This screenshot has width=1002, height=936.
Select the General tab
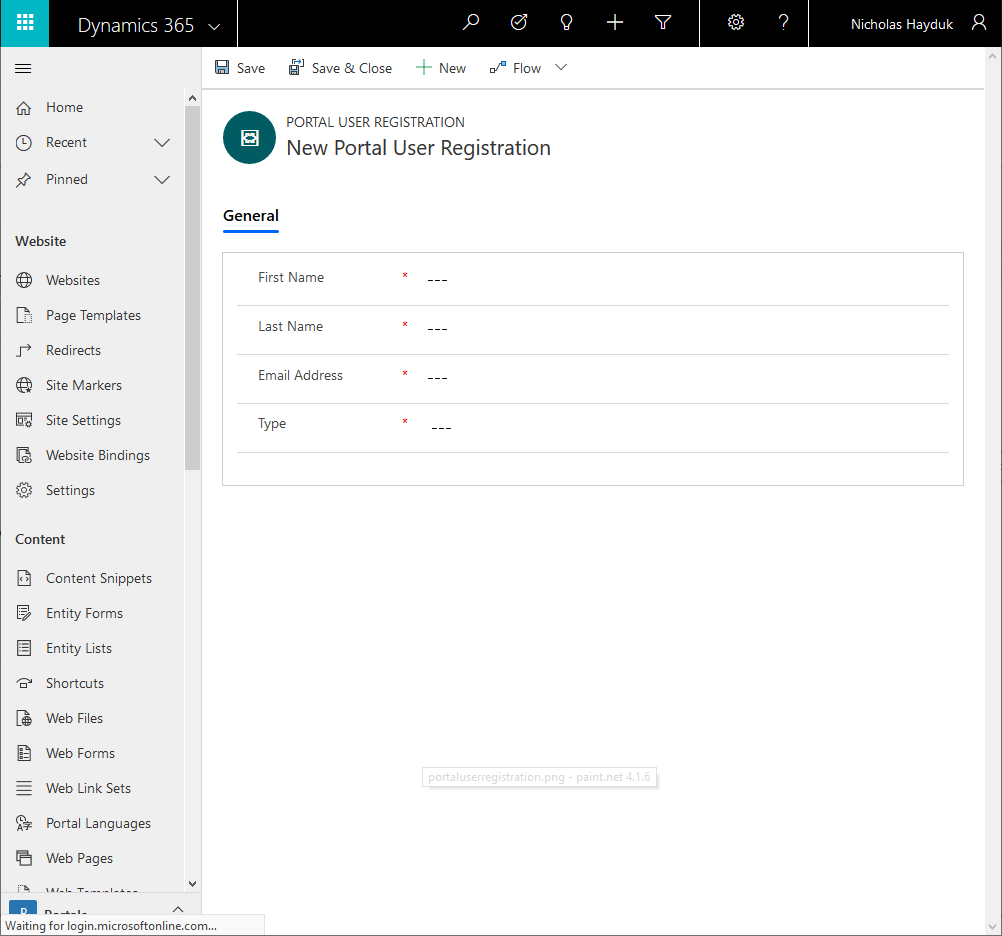pos(250,216)
